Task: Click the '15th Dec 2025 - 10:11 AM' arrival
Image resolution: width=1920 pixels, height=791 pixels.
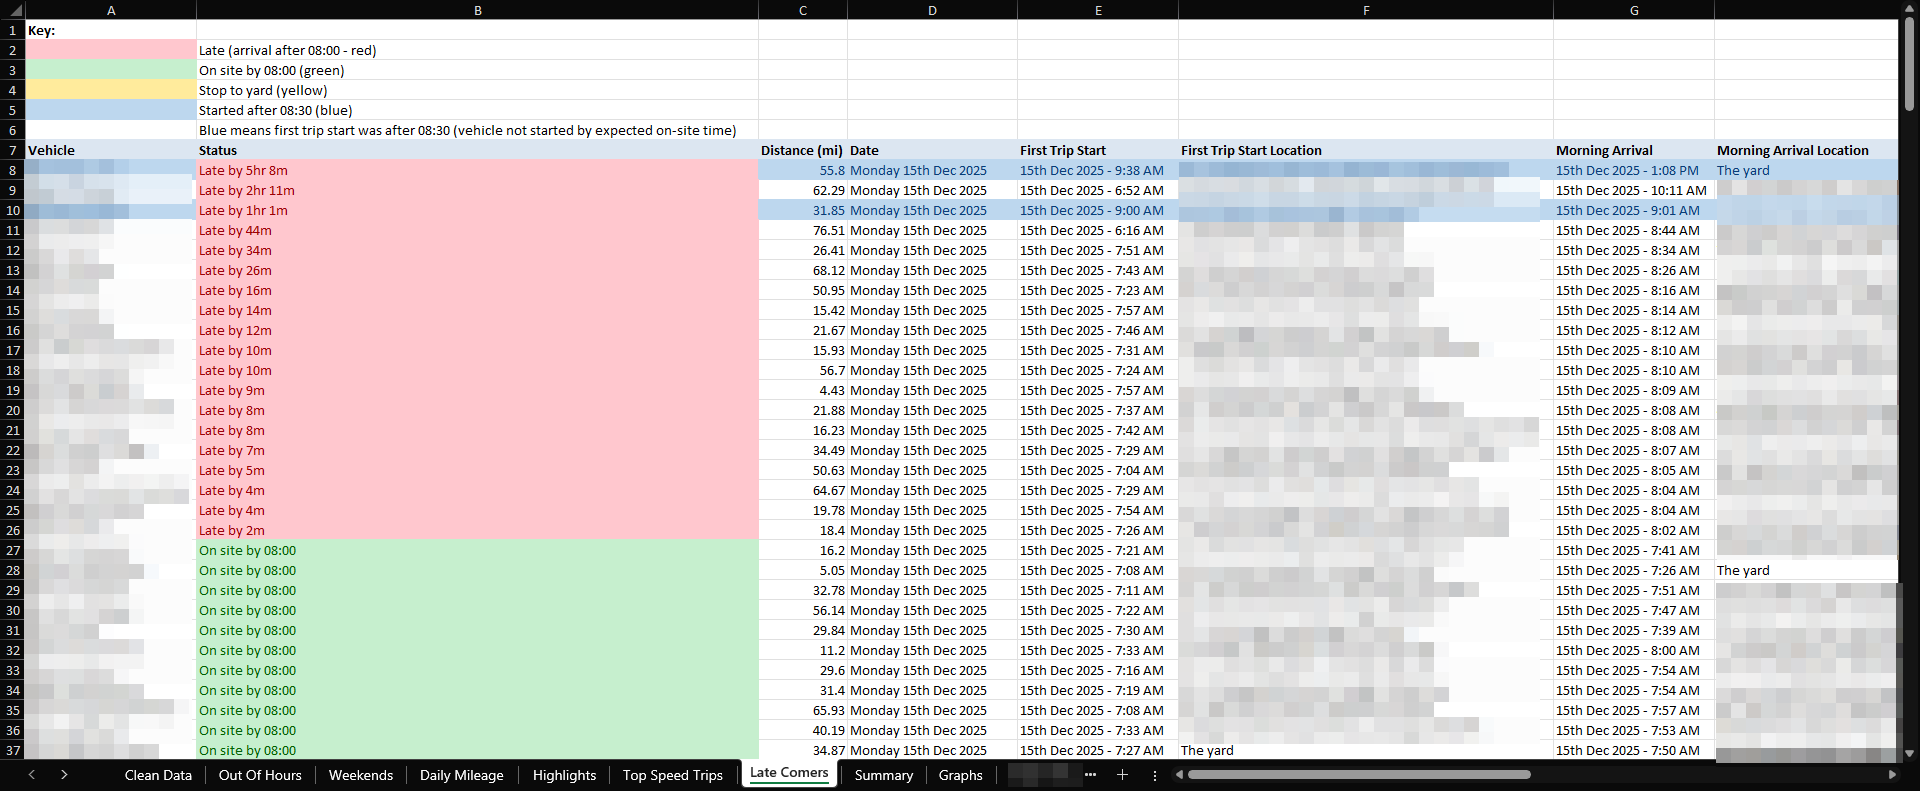Action: click(1634, 190)
